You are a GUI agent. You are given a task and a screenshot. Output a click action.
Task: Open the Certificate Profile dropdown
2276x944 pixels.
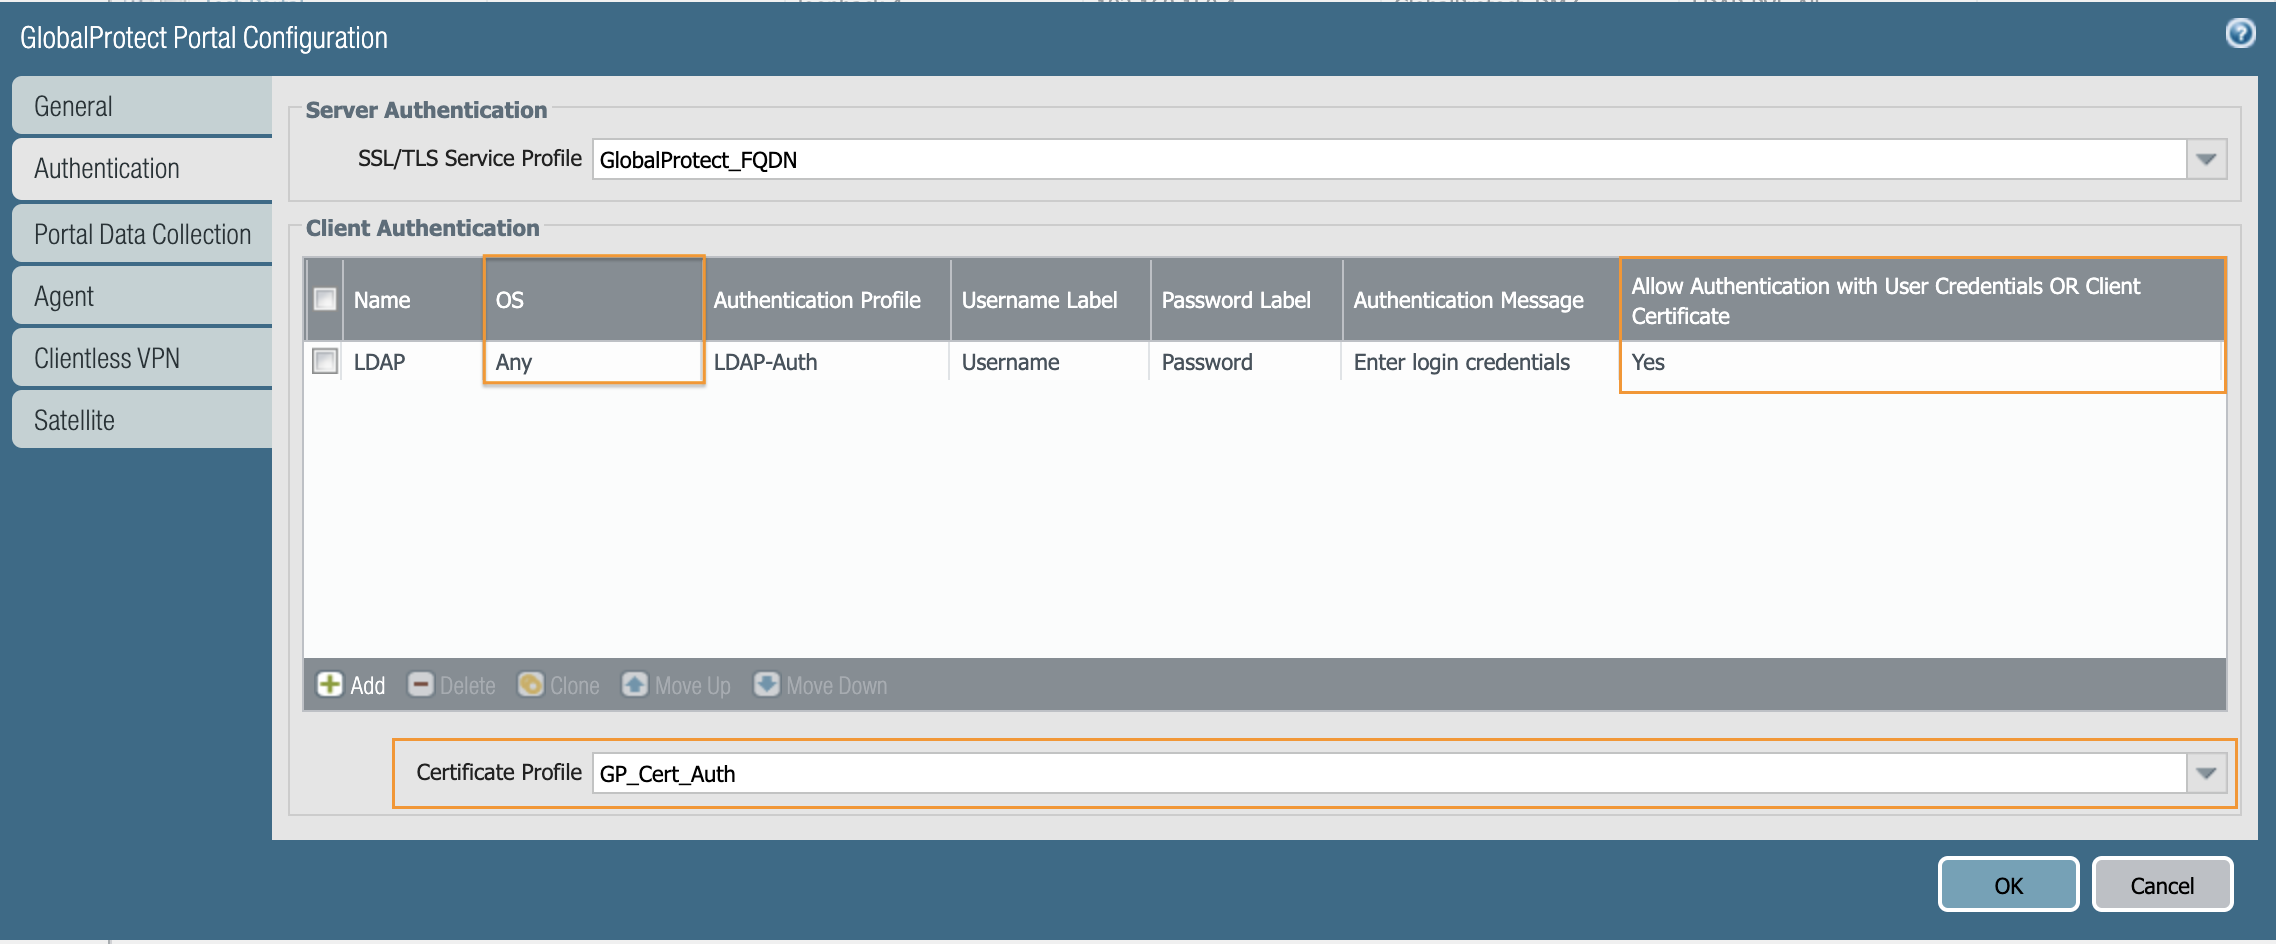(2208, 773)
